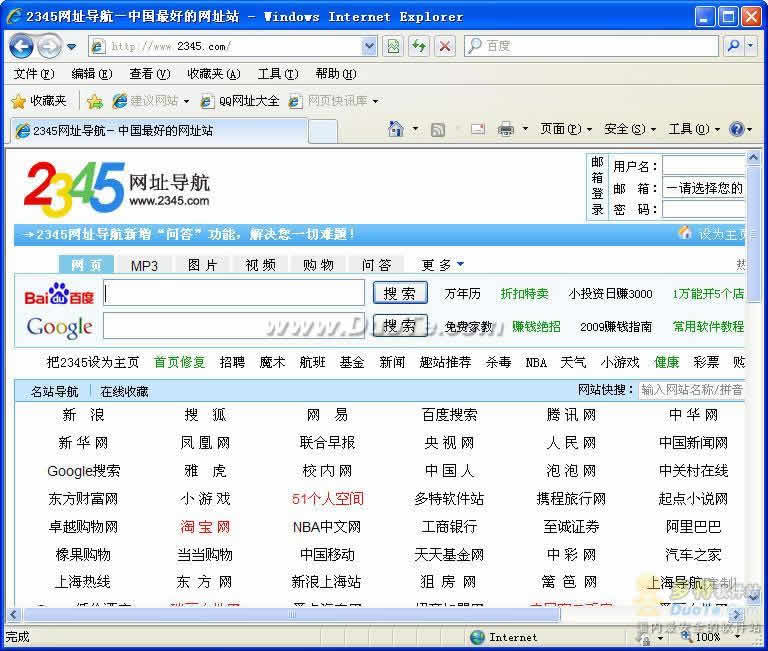Click the browser Back arrow button
Screen dimensions: 768x651
point(21,47)
